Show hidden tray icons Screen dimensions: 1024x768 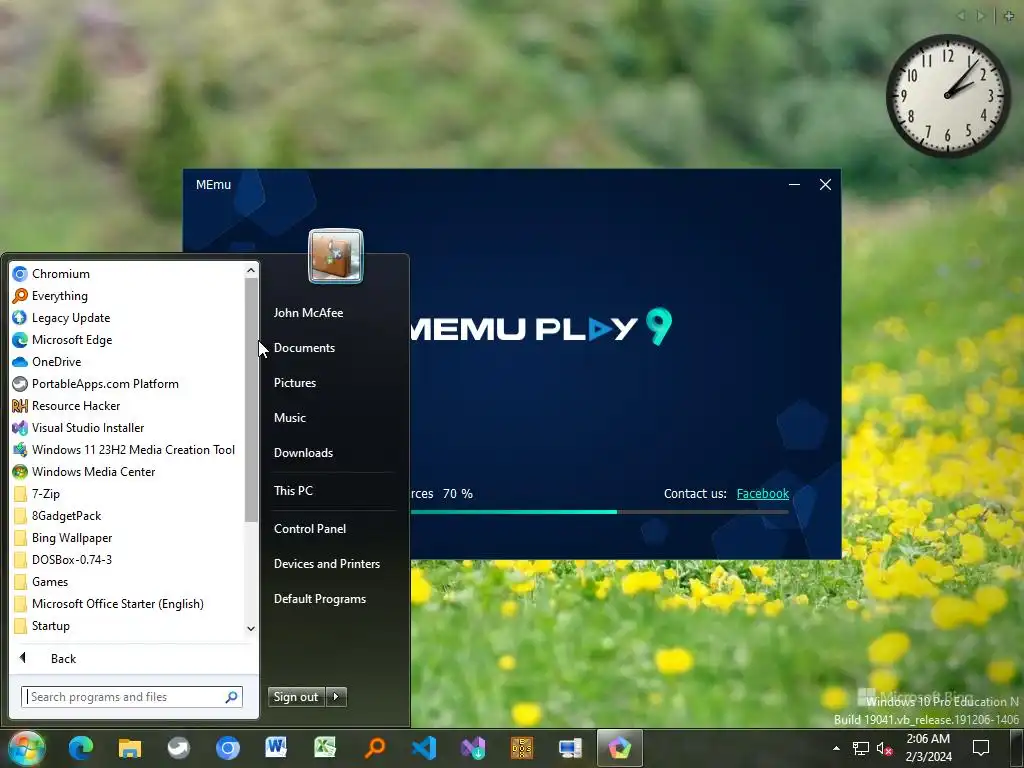(837, 748)
